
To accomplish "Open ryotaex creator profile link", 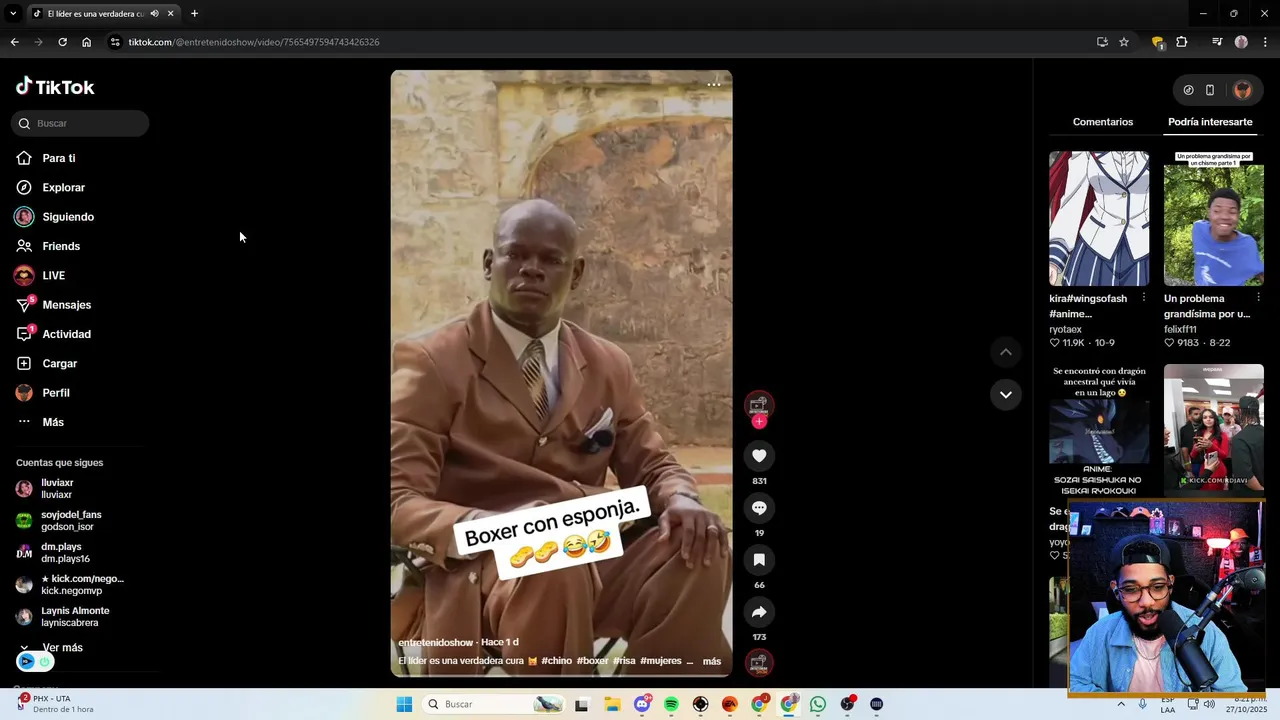I will click(x=1065, y=329).
